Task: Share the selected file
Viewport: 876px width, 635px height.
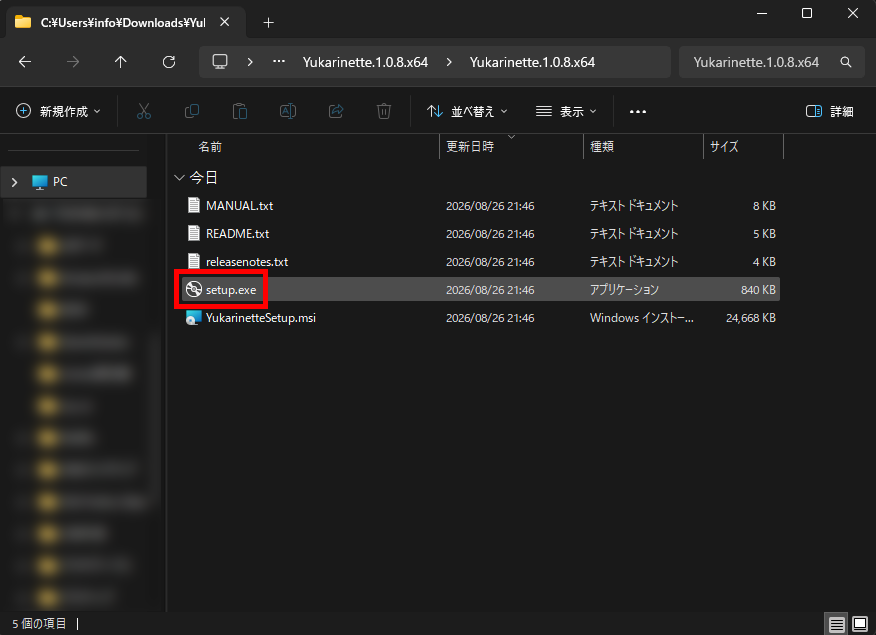Action: tap(336, 111)
